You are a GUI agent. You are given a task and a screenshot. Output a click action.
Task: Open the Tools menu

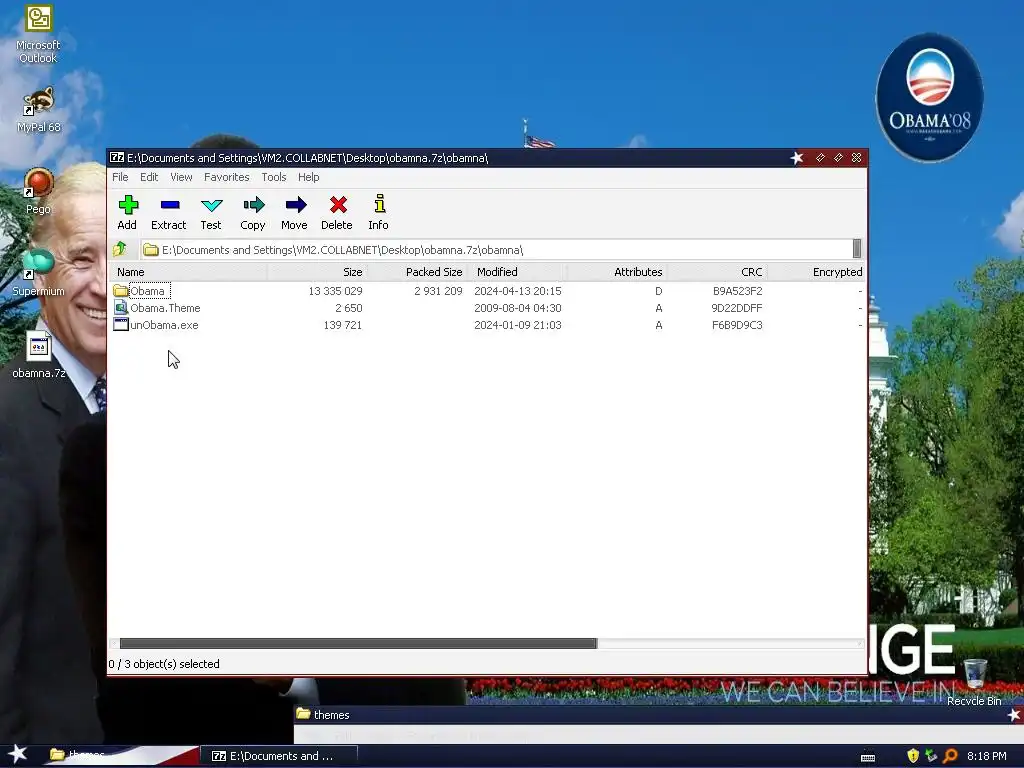tap(274, 177)
